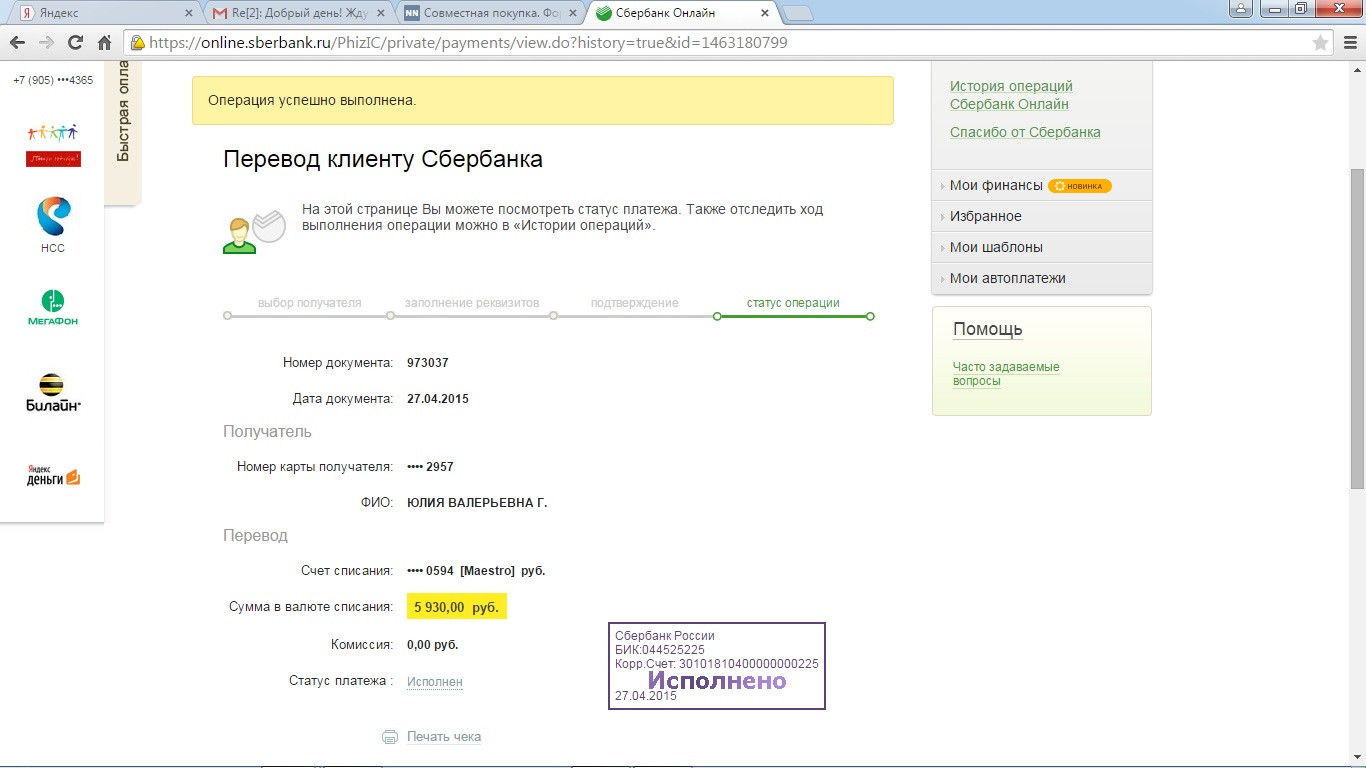Image resolution: width=1366 pixels, height=768 pixels.
Task: Click the заполнение реквизитов step label
Action: (x=472, y=303)
